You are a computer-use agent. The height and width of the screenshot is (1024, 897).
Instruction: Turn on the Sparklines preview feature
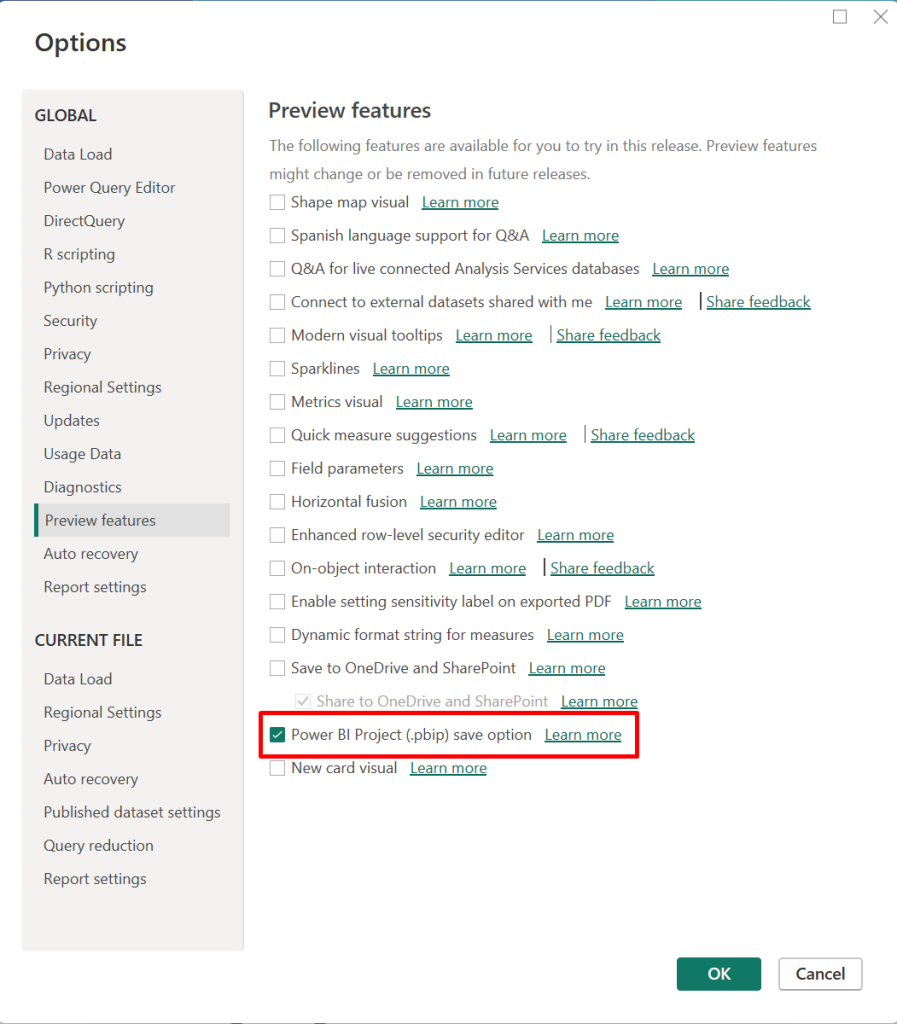point(277,368)
